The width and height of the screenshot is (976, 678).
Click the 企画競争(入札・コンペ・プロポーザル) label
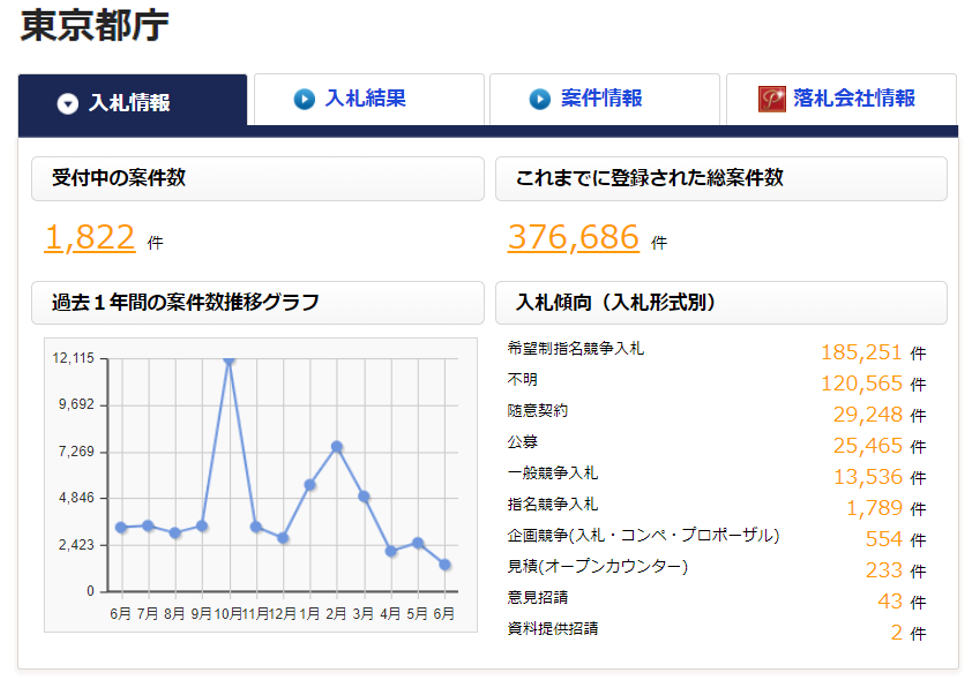643,535
